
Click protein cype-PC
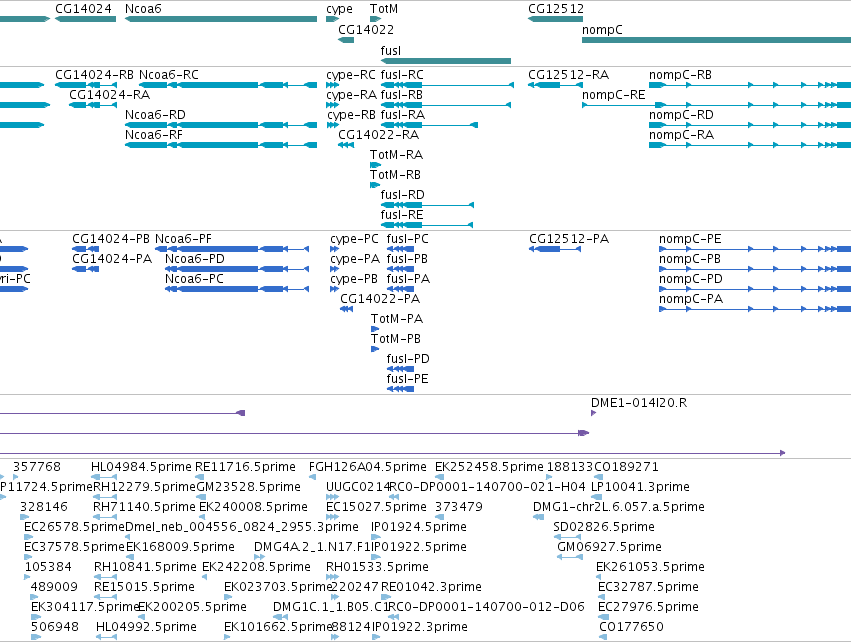[x=334, y=249]
